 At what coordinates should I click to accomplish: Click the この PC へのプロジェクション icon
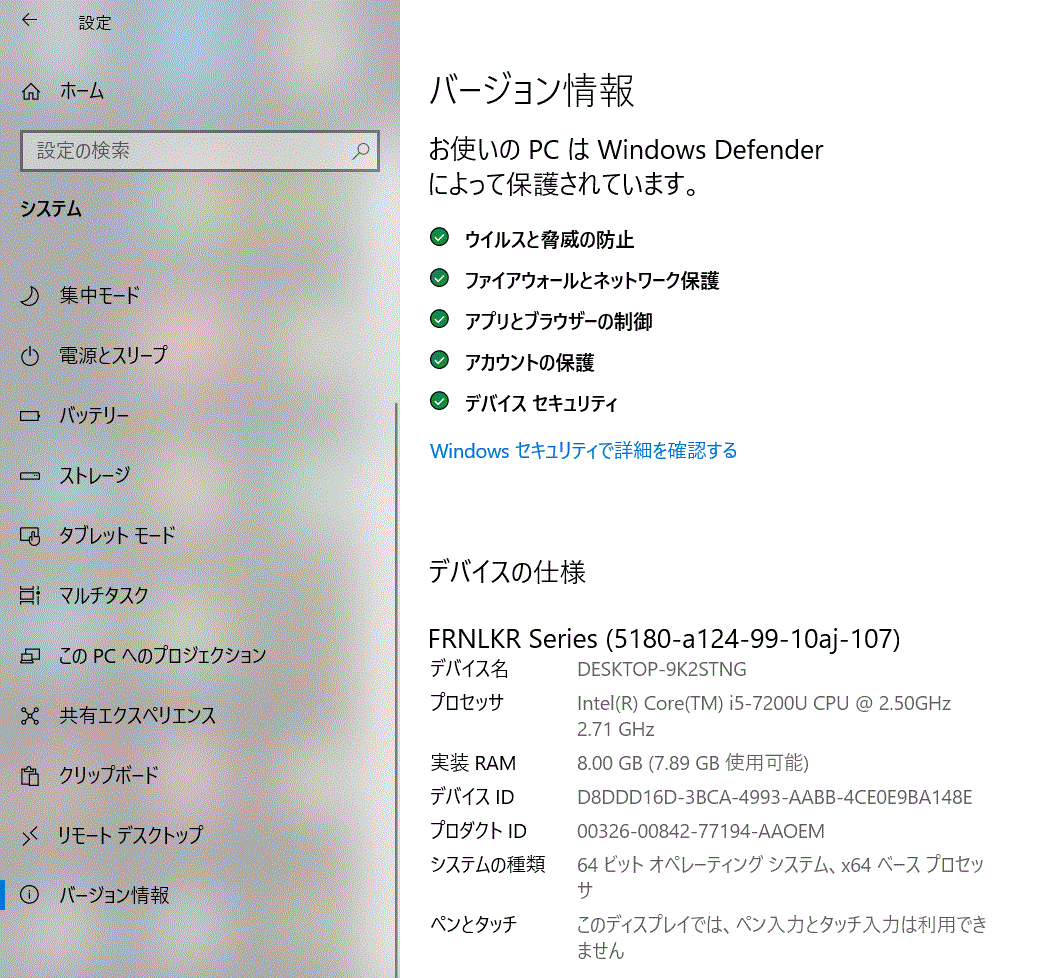point(30,656)
